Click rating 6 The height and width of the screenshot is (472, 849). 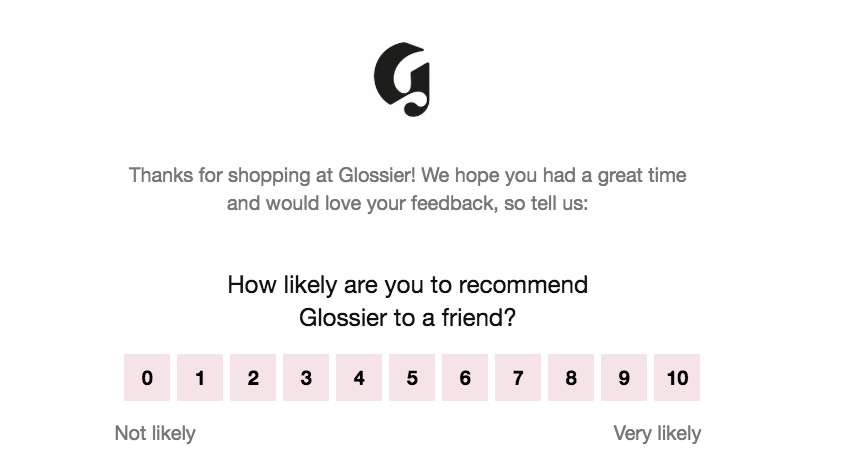[x=465, y=378]
